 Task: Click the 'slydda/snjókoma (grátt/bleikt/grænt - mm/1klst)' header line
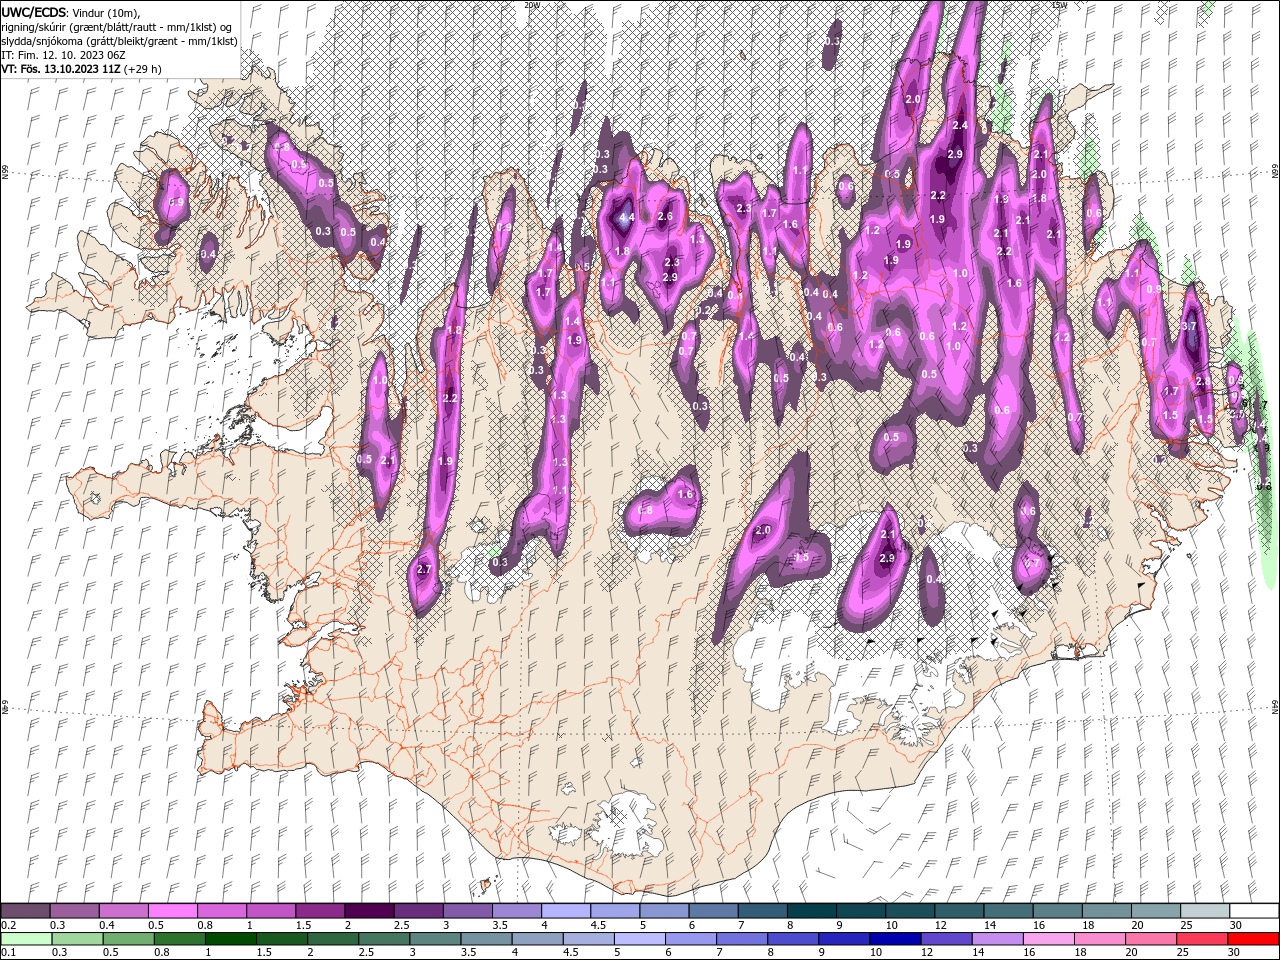[x=119, y=41]
